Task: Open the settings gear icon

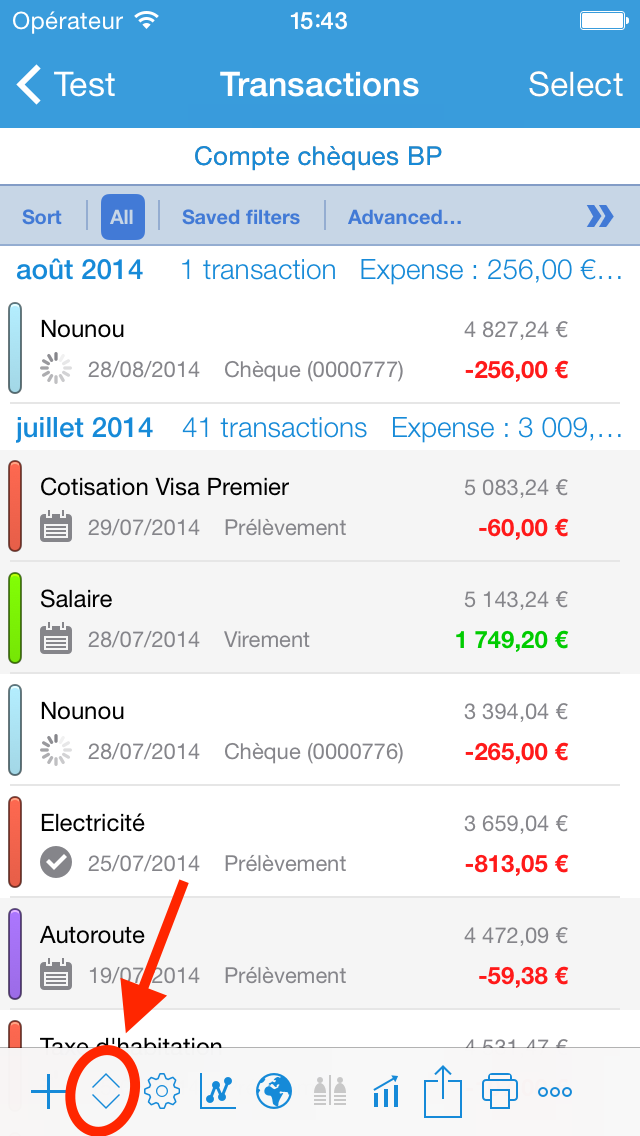Action: click(x=161, y=1090)
